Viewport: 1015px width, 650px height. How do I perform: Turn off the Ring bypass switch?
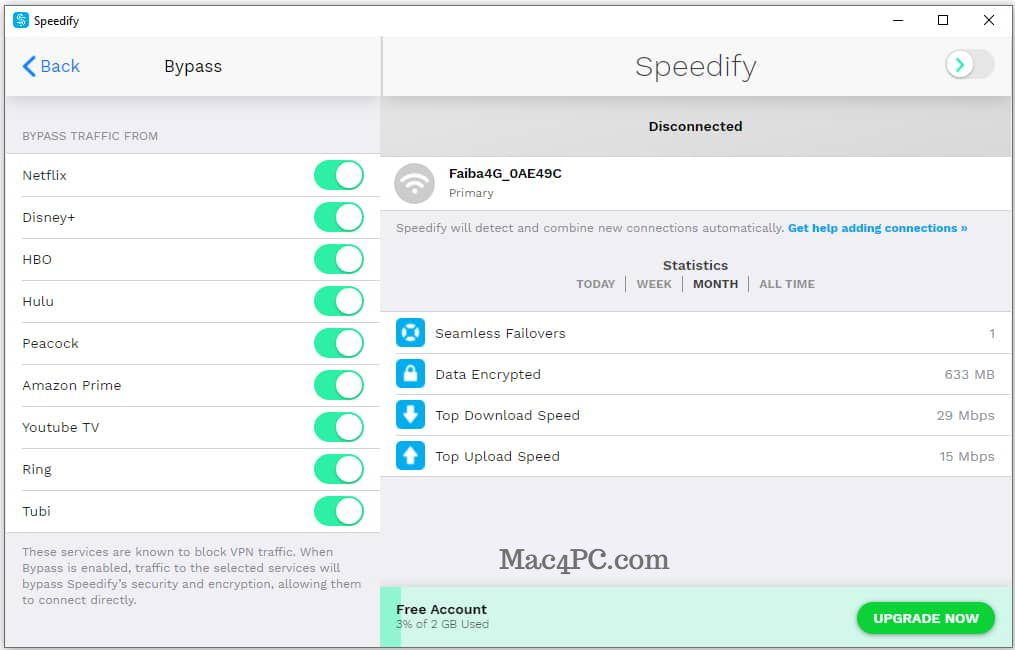(339, 469)
